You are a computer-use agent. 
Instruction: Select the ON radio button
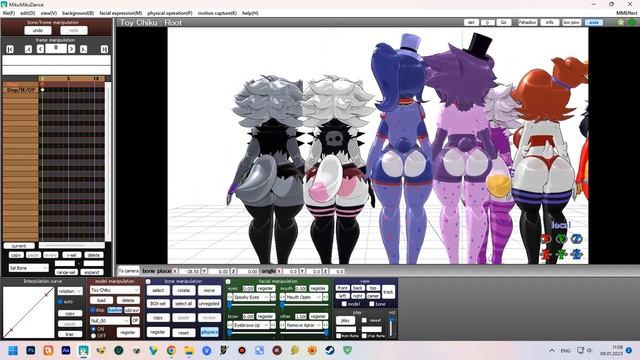point(93,329)
